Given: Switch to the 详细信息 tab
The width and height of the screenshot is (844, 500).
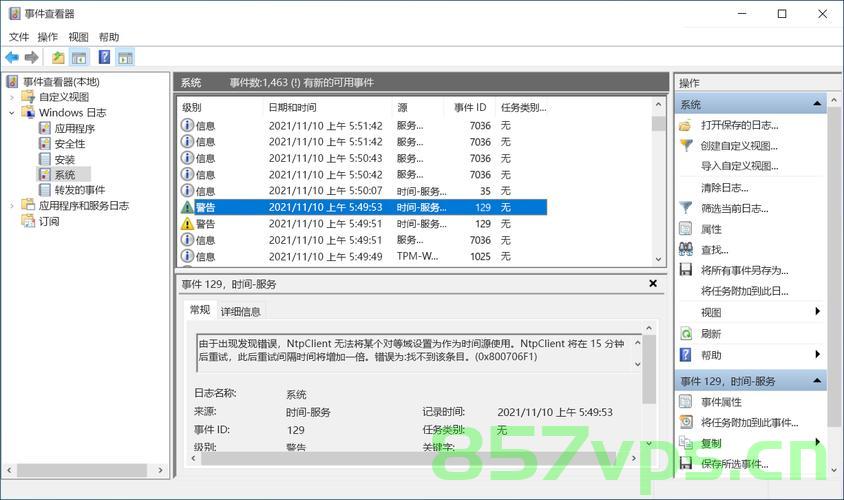Looking at the screenshot, I should 240,311.
